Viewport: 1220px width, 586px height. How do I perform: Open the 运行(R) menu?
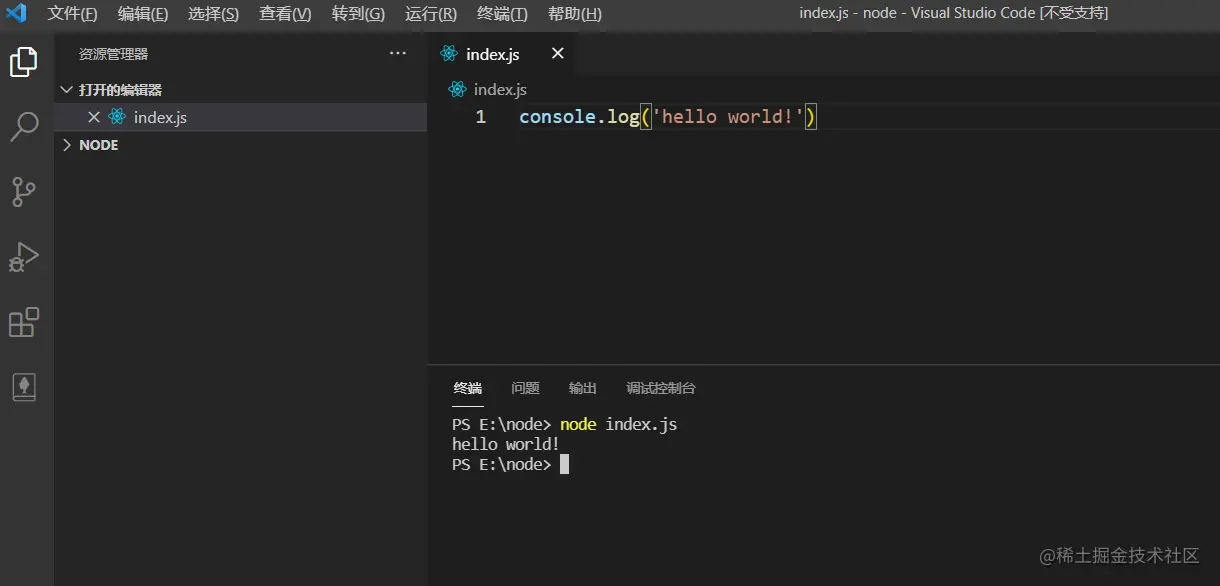[431, 14]
